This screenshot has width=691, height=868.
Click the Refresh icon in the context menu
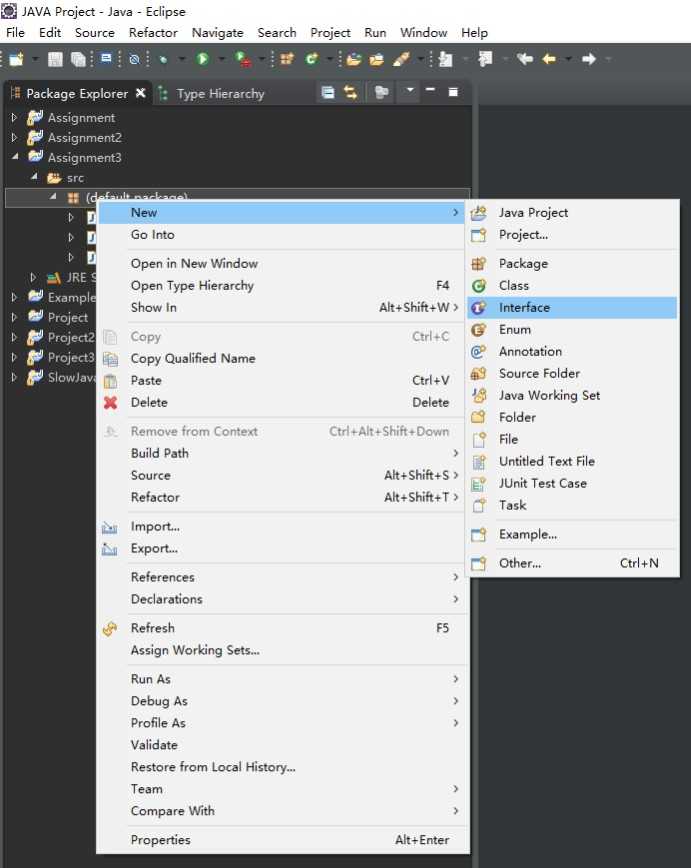(x=110, y=628)
